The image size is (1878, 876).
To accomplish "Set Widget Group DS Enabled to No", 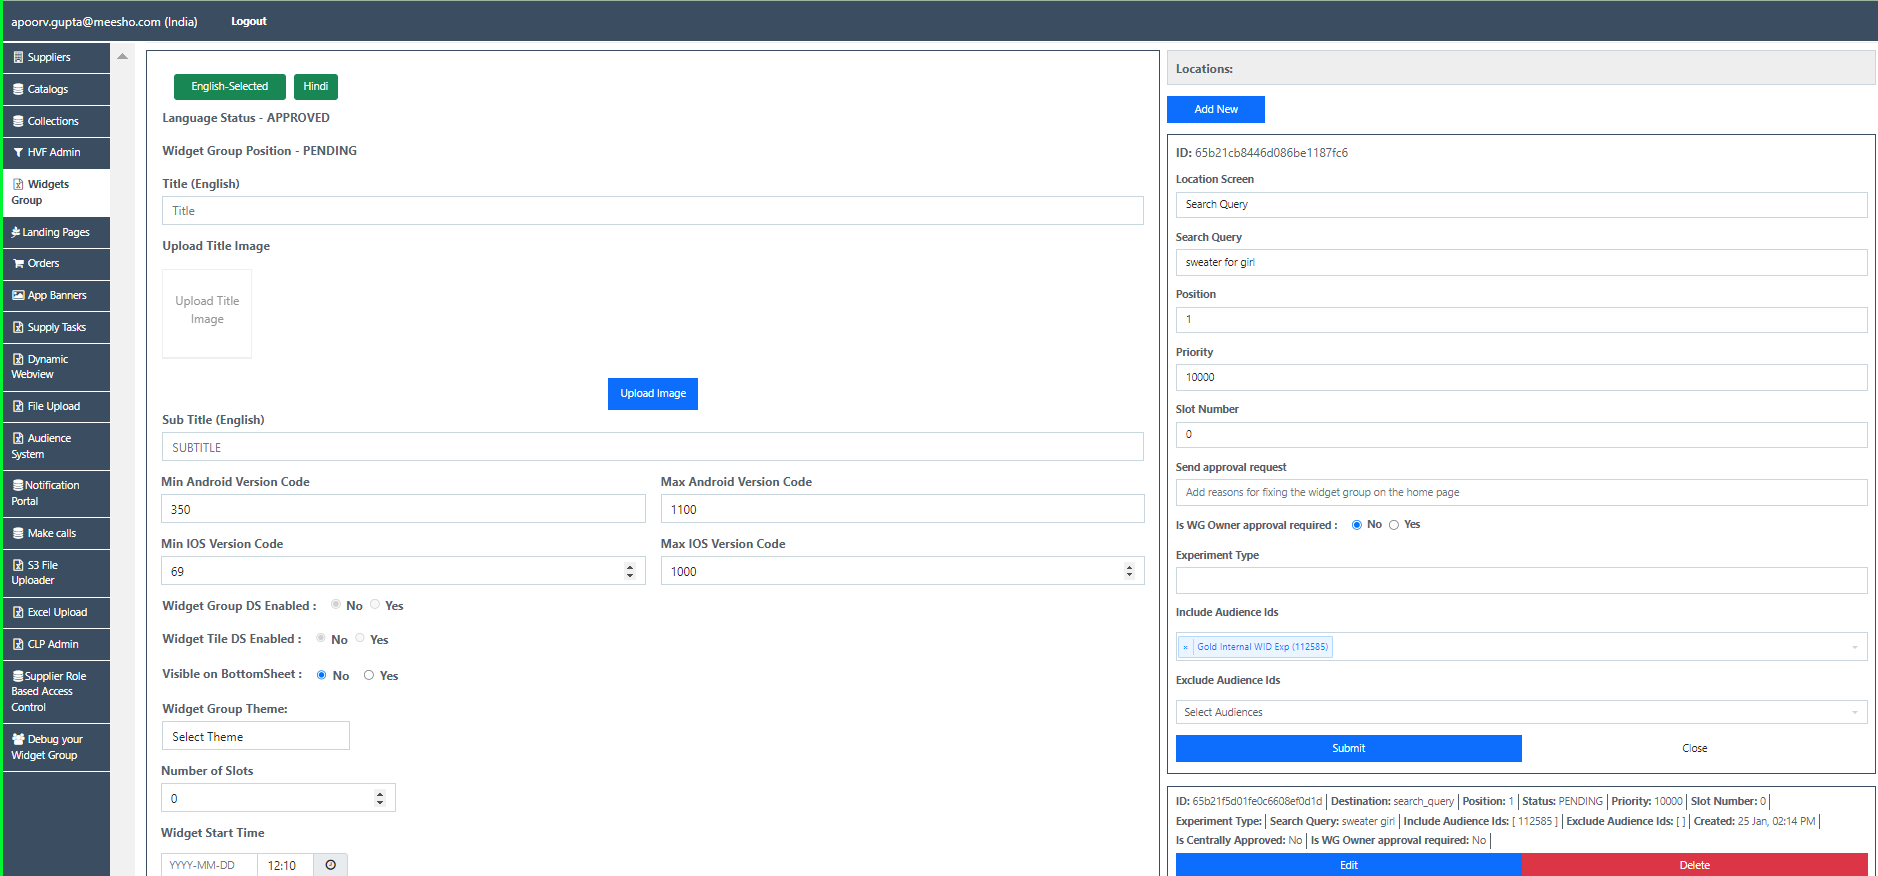I will tap(336, 605).
